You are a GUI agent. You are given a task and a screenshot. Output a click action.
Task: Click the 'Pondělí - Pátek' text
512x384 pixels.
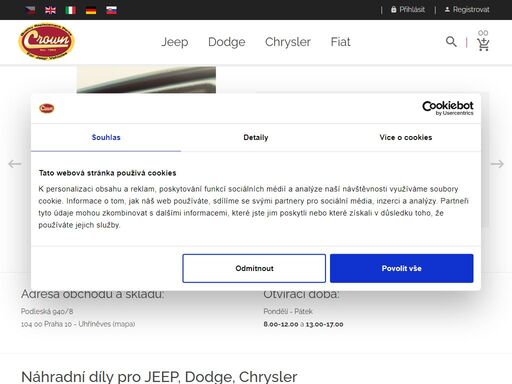pos(288,311)
